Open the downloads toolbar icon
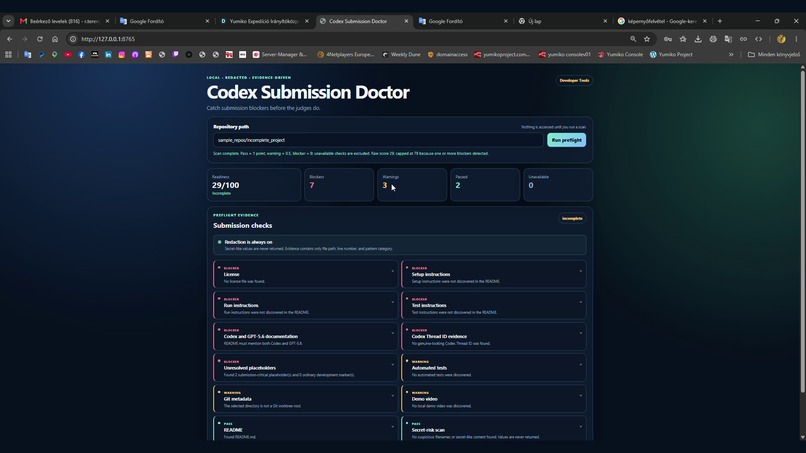 (x=698, y=39)
